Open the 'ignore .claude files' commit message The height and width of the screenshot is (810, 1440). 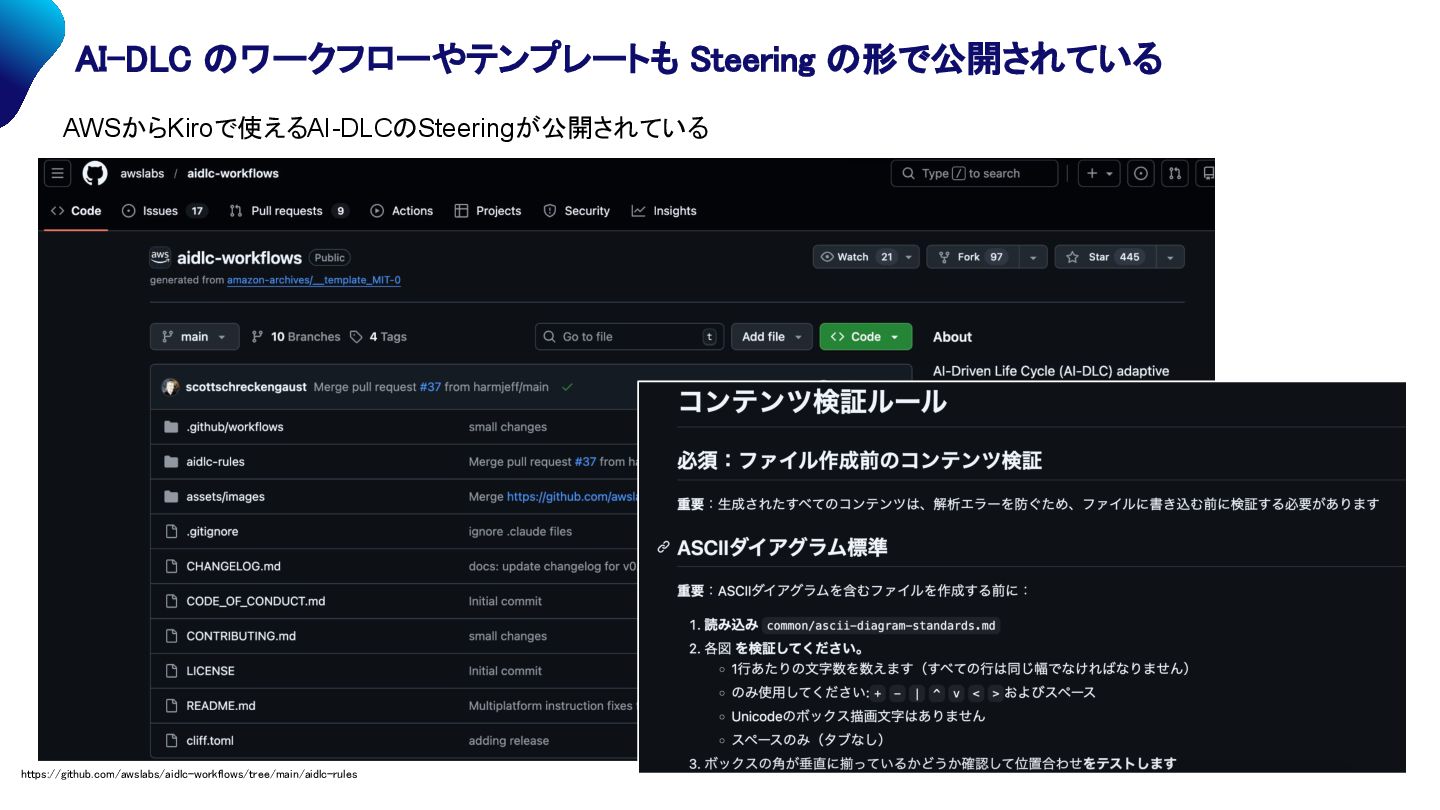coord(520,532)
